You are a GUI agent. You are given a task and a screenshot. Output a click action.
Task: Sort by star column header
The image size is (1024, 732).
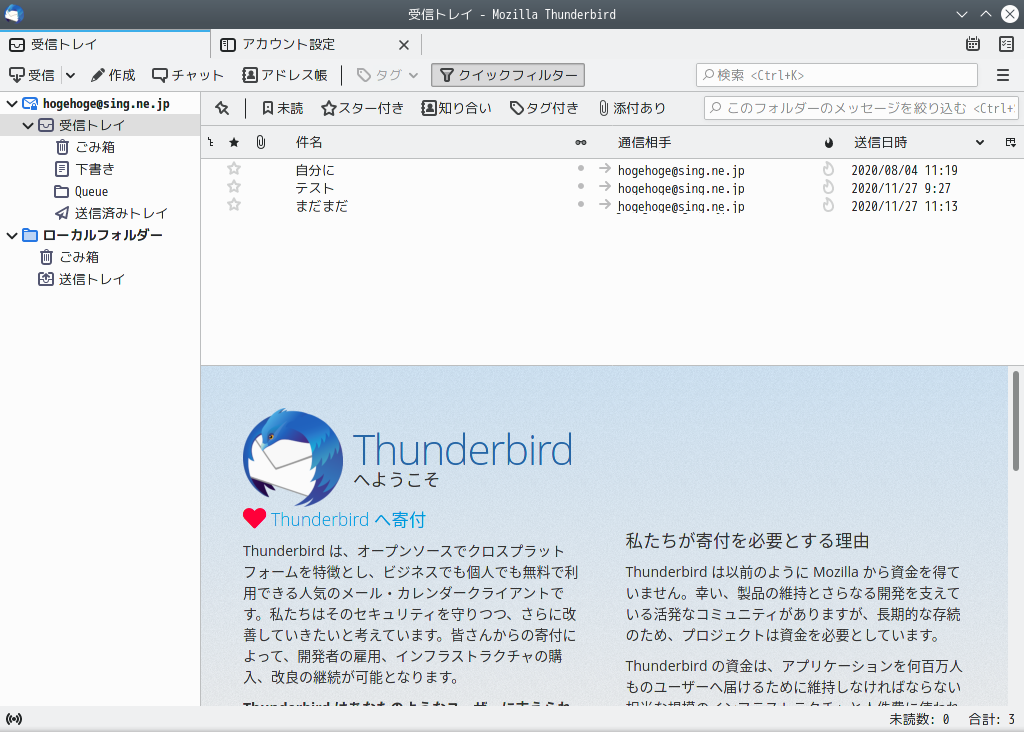pyautogui.click(x=234, y=142)
